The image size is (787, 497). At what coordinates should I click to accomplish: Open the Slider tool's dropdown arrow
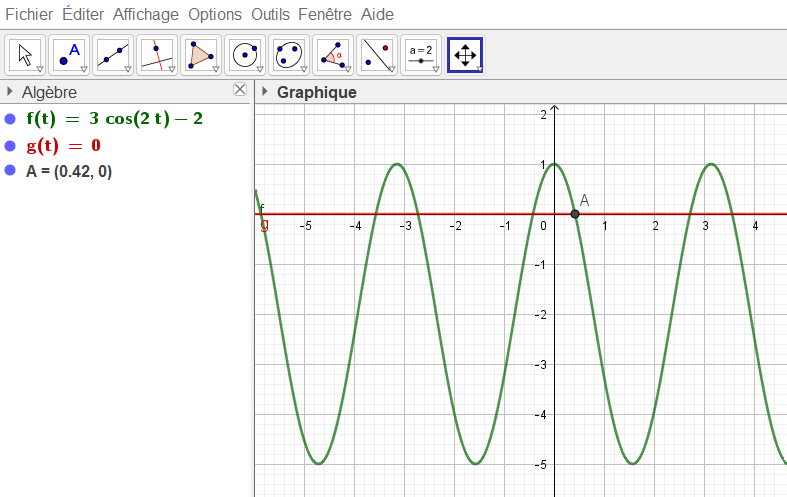coord(435,69)
